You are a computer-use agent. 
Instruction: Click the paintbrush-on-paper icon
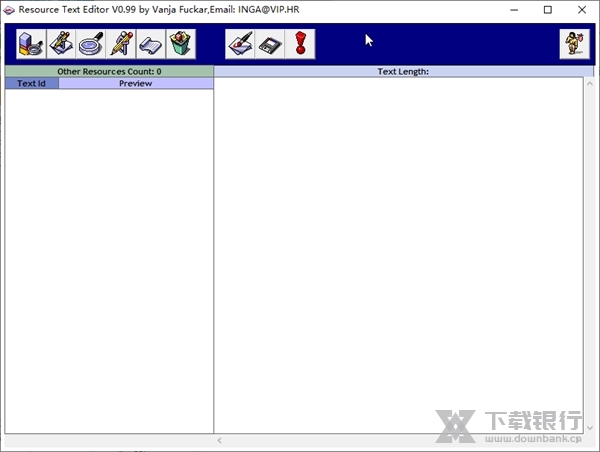240,44
